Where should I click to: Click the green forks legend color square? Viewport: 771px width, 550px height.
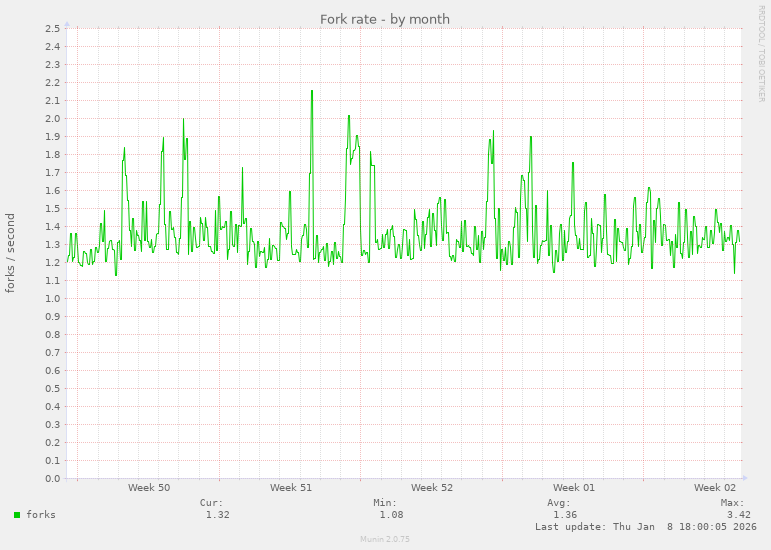click(17, 515)
